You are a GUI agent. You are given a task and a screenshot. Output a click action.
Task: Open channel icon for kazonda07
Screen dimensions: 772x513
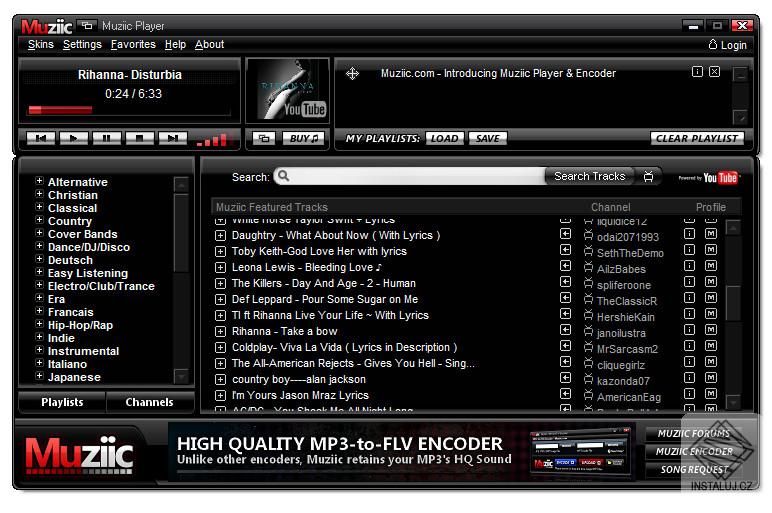[588, 379]
